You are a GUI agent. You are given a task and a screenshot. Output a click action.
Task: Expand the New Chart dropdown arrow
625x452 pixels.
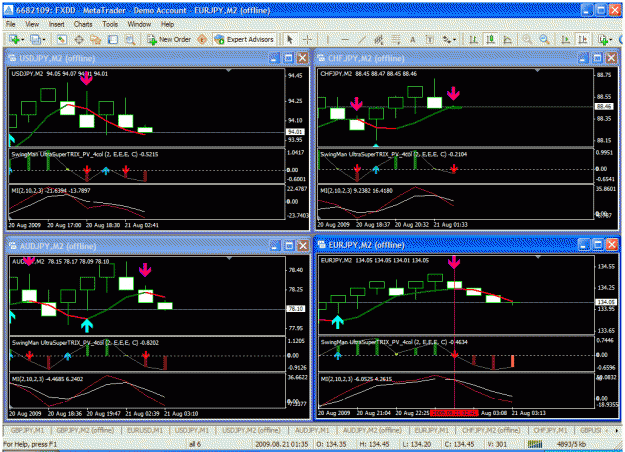point(23,40)
